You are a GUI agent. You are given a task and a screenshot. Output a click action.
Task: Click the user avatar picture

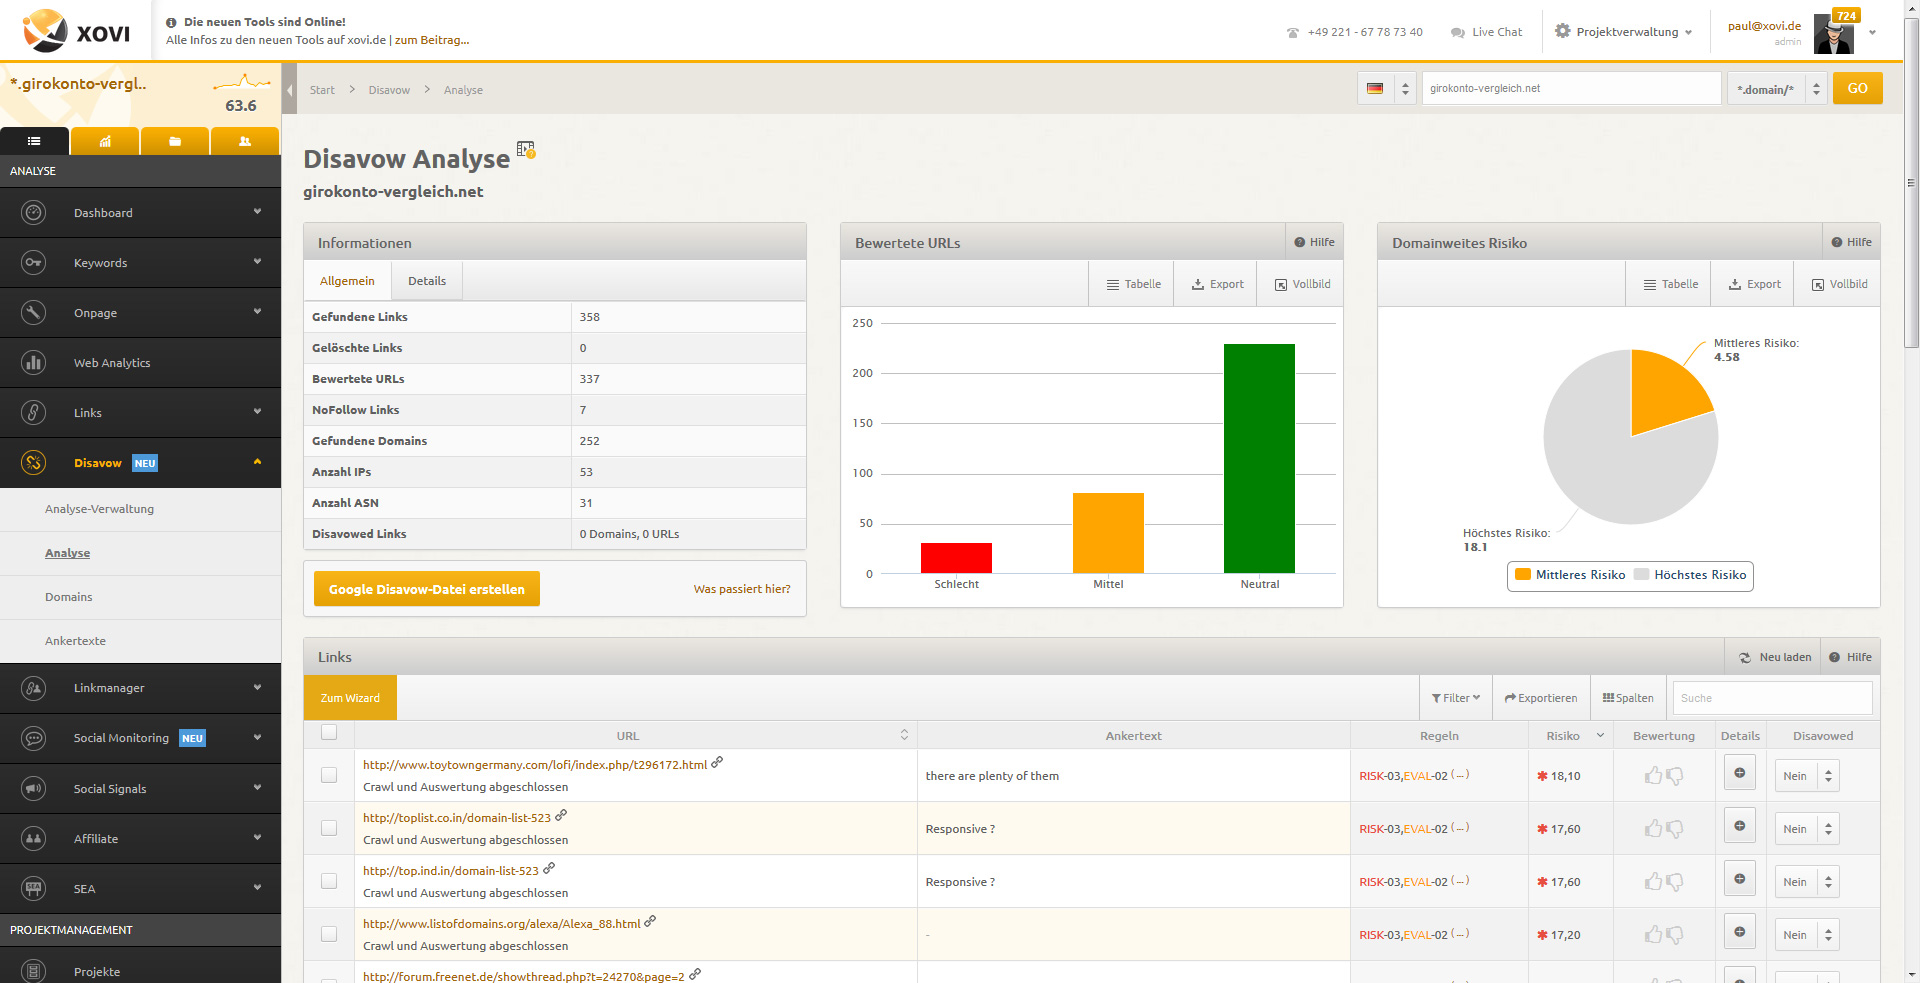click(1834, 34)
